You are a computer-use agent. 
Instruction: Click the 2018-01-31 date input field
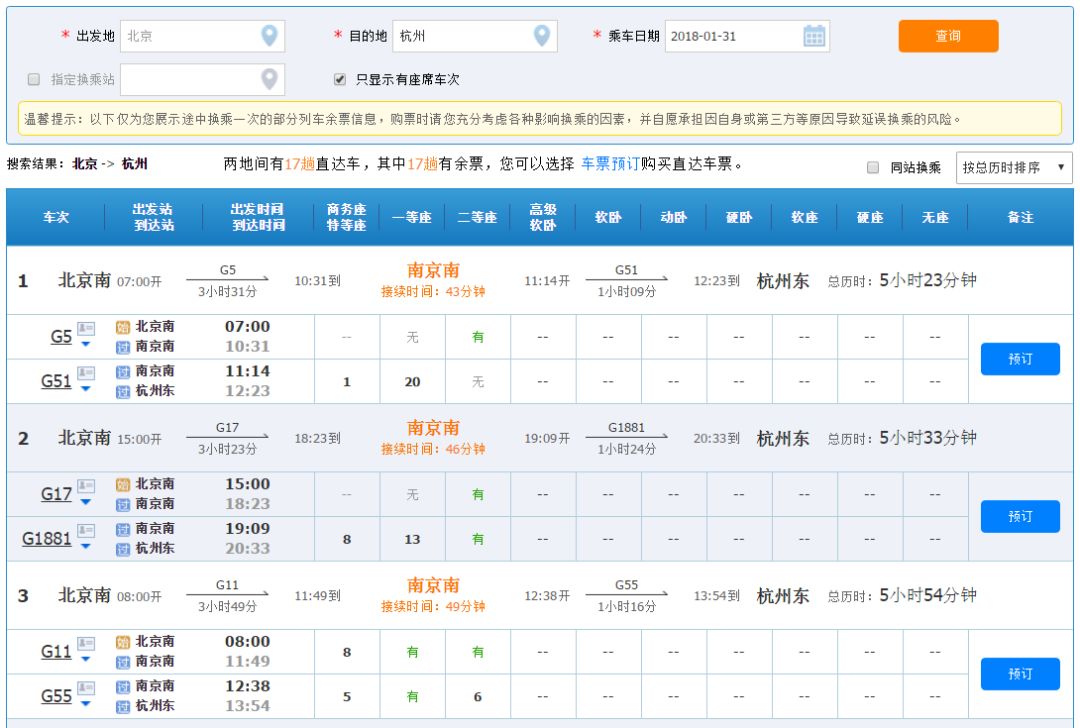pos(730,36)
